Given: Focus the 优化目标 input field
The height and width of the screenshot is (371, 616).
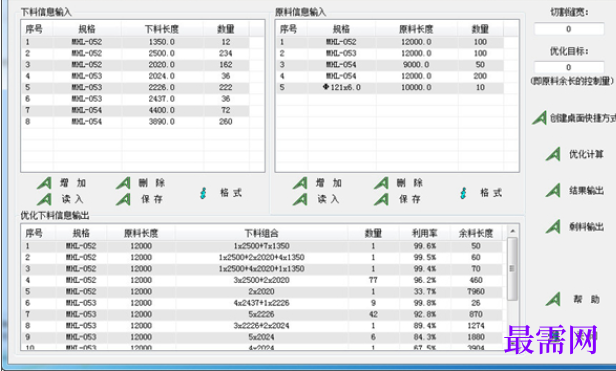Looking at the screenshot, I should (x=568, y=67).
